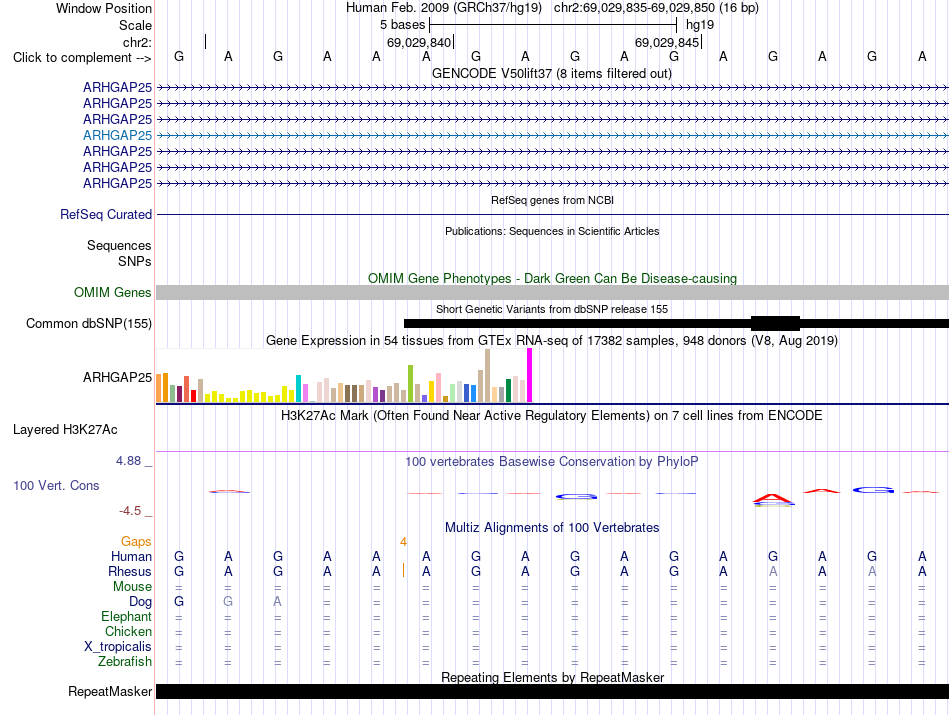Click the 100 Vert. Cons track label

tap(56, 485)
